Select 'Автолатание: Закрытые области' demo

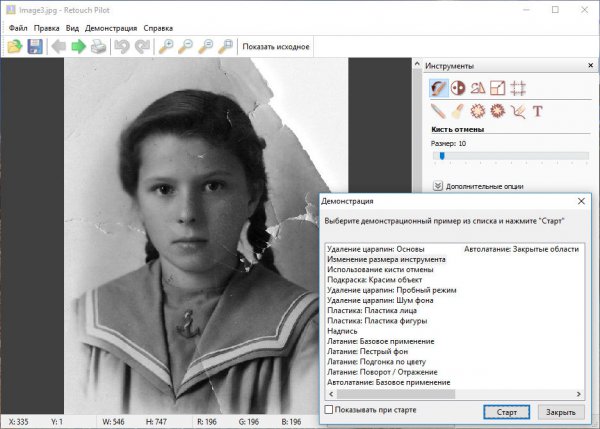click(521, 249)
